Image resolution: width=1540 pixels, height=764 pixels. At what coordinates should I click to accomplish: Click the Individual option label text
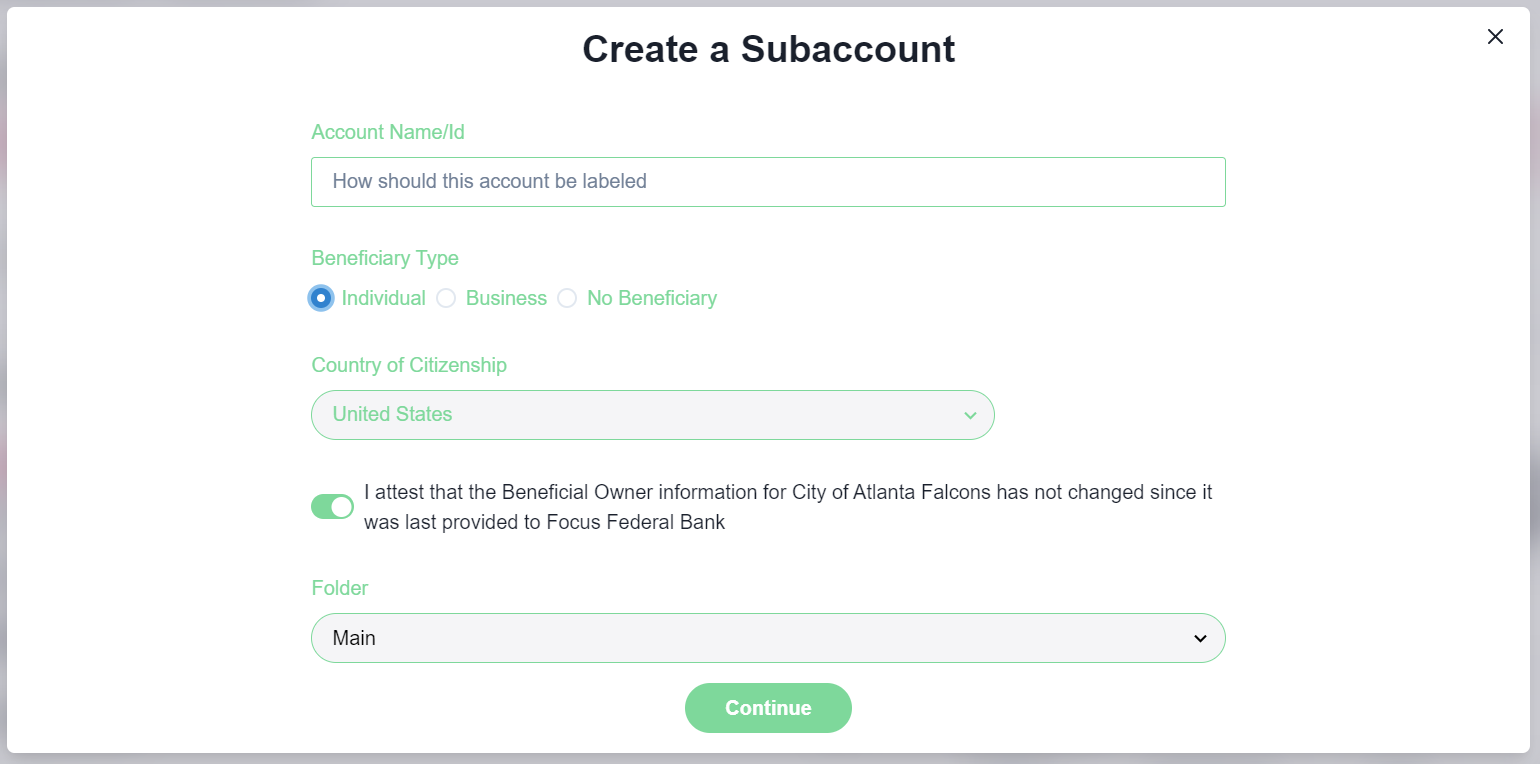[383, 298]
